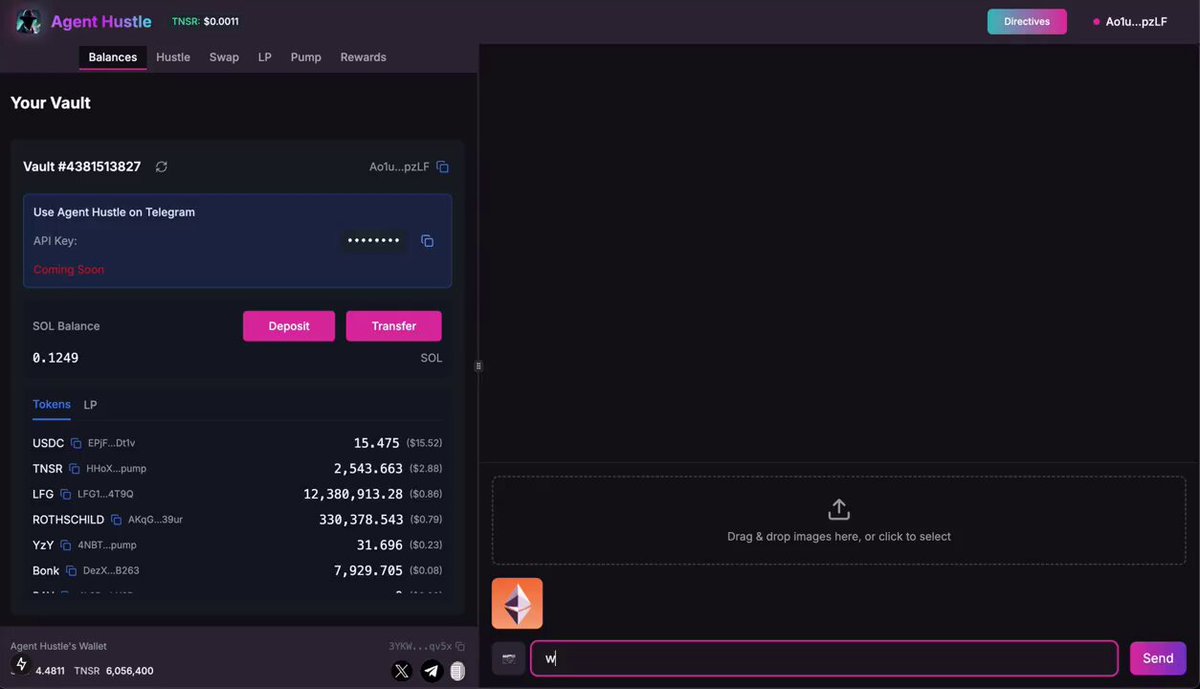Screen dimensions: 1200x689
Task: Click the Agent Hustle logo avatar
Action: 28,21
